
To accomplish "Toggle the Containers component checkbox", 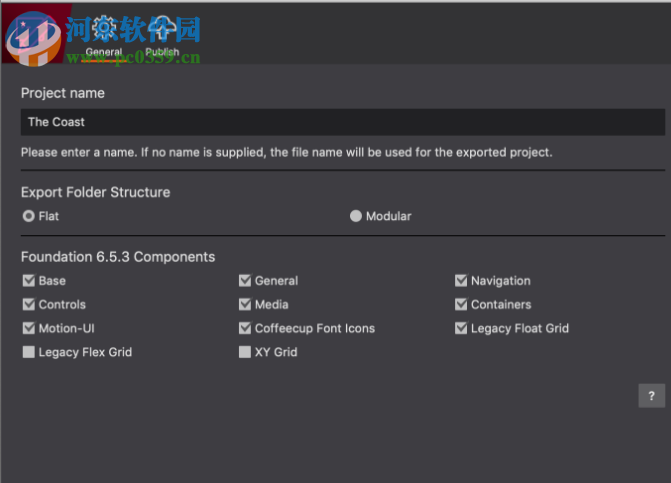I will pos(461,304).
